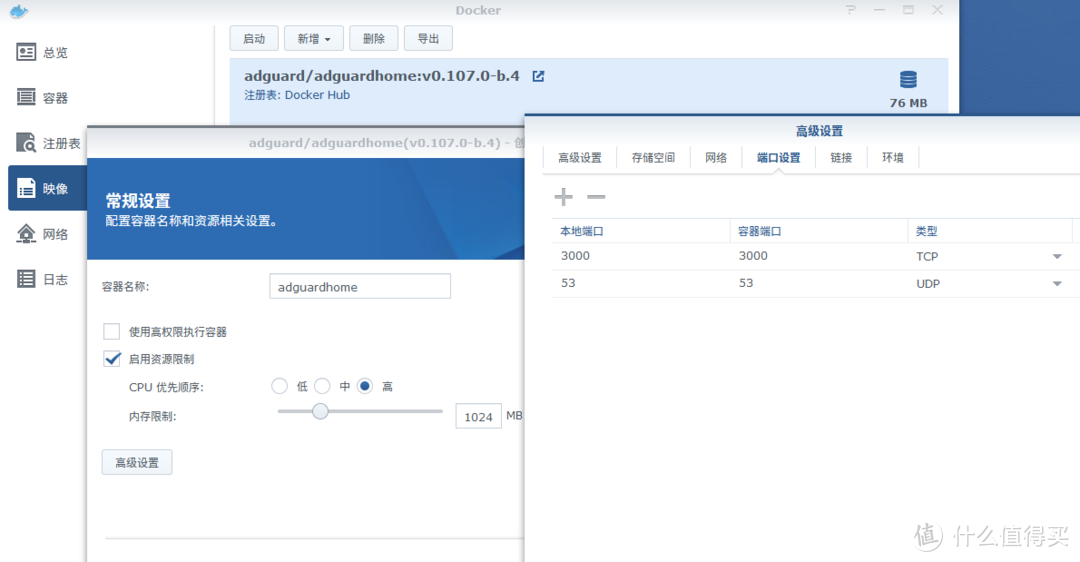The width and height of the screenshot is (1080, 562).
Task: Open the 总览 overview sidebar icon
Action: 26,52
